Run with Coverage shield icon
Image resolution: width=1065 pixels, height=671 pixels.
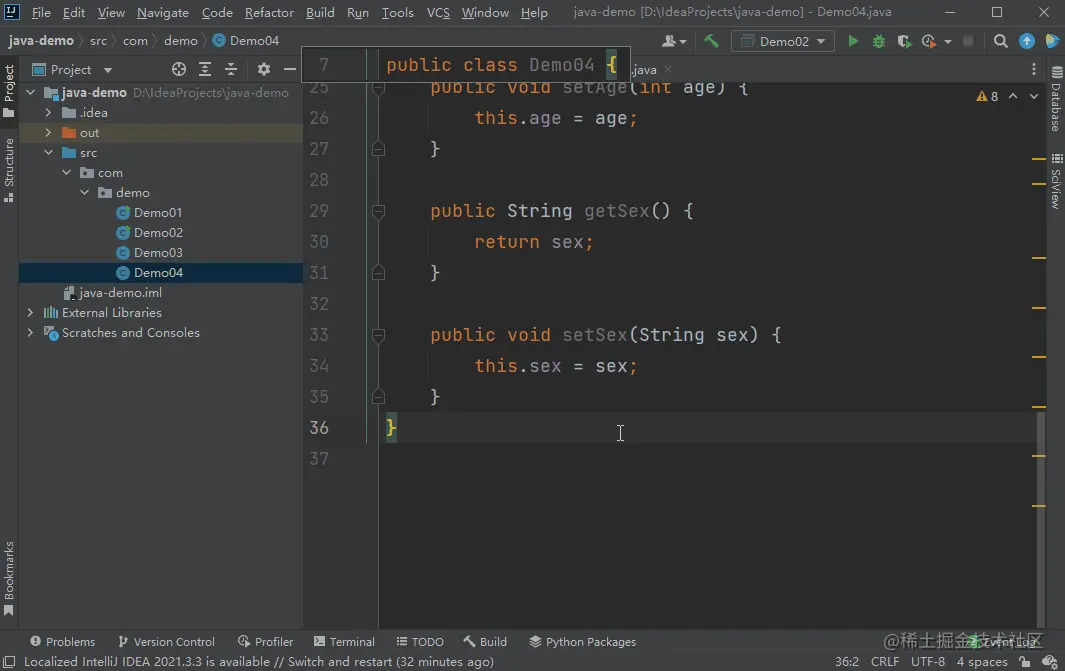[x=904, y=41]
